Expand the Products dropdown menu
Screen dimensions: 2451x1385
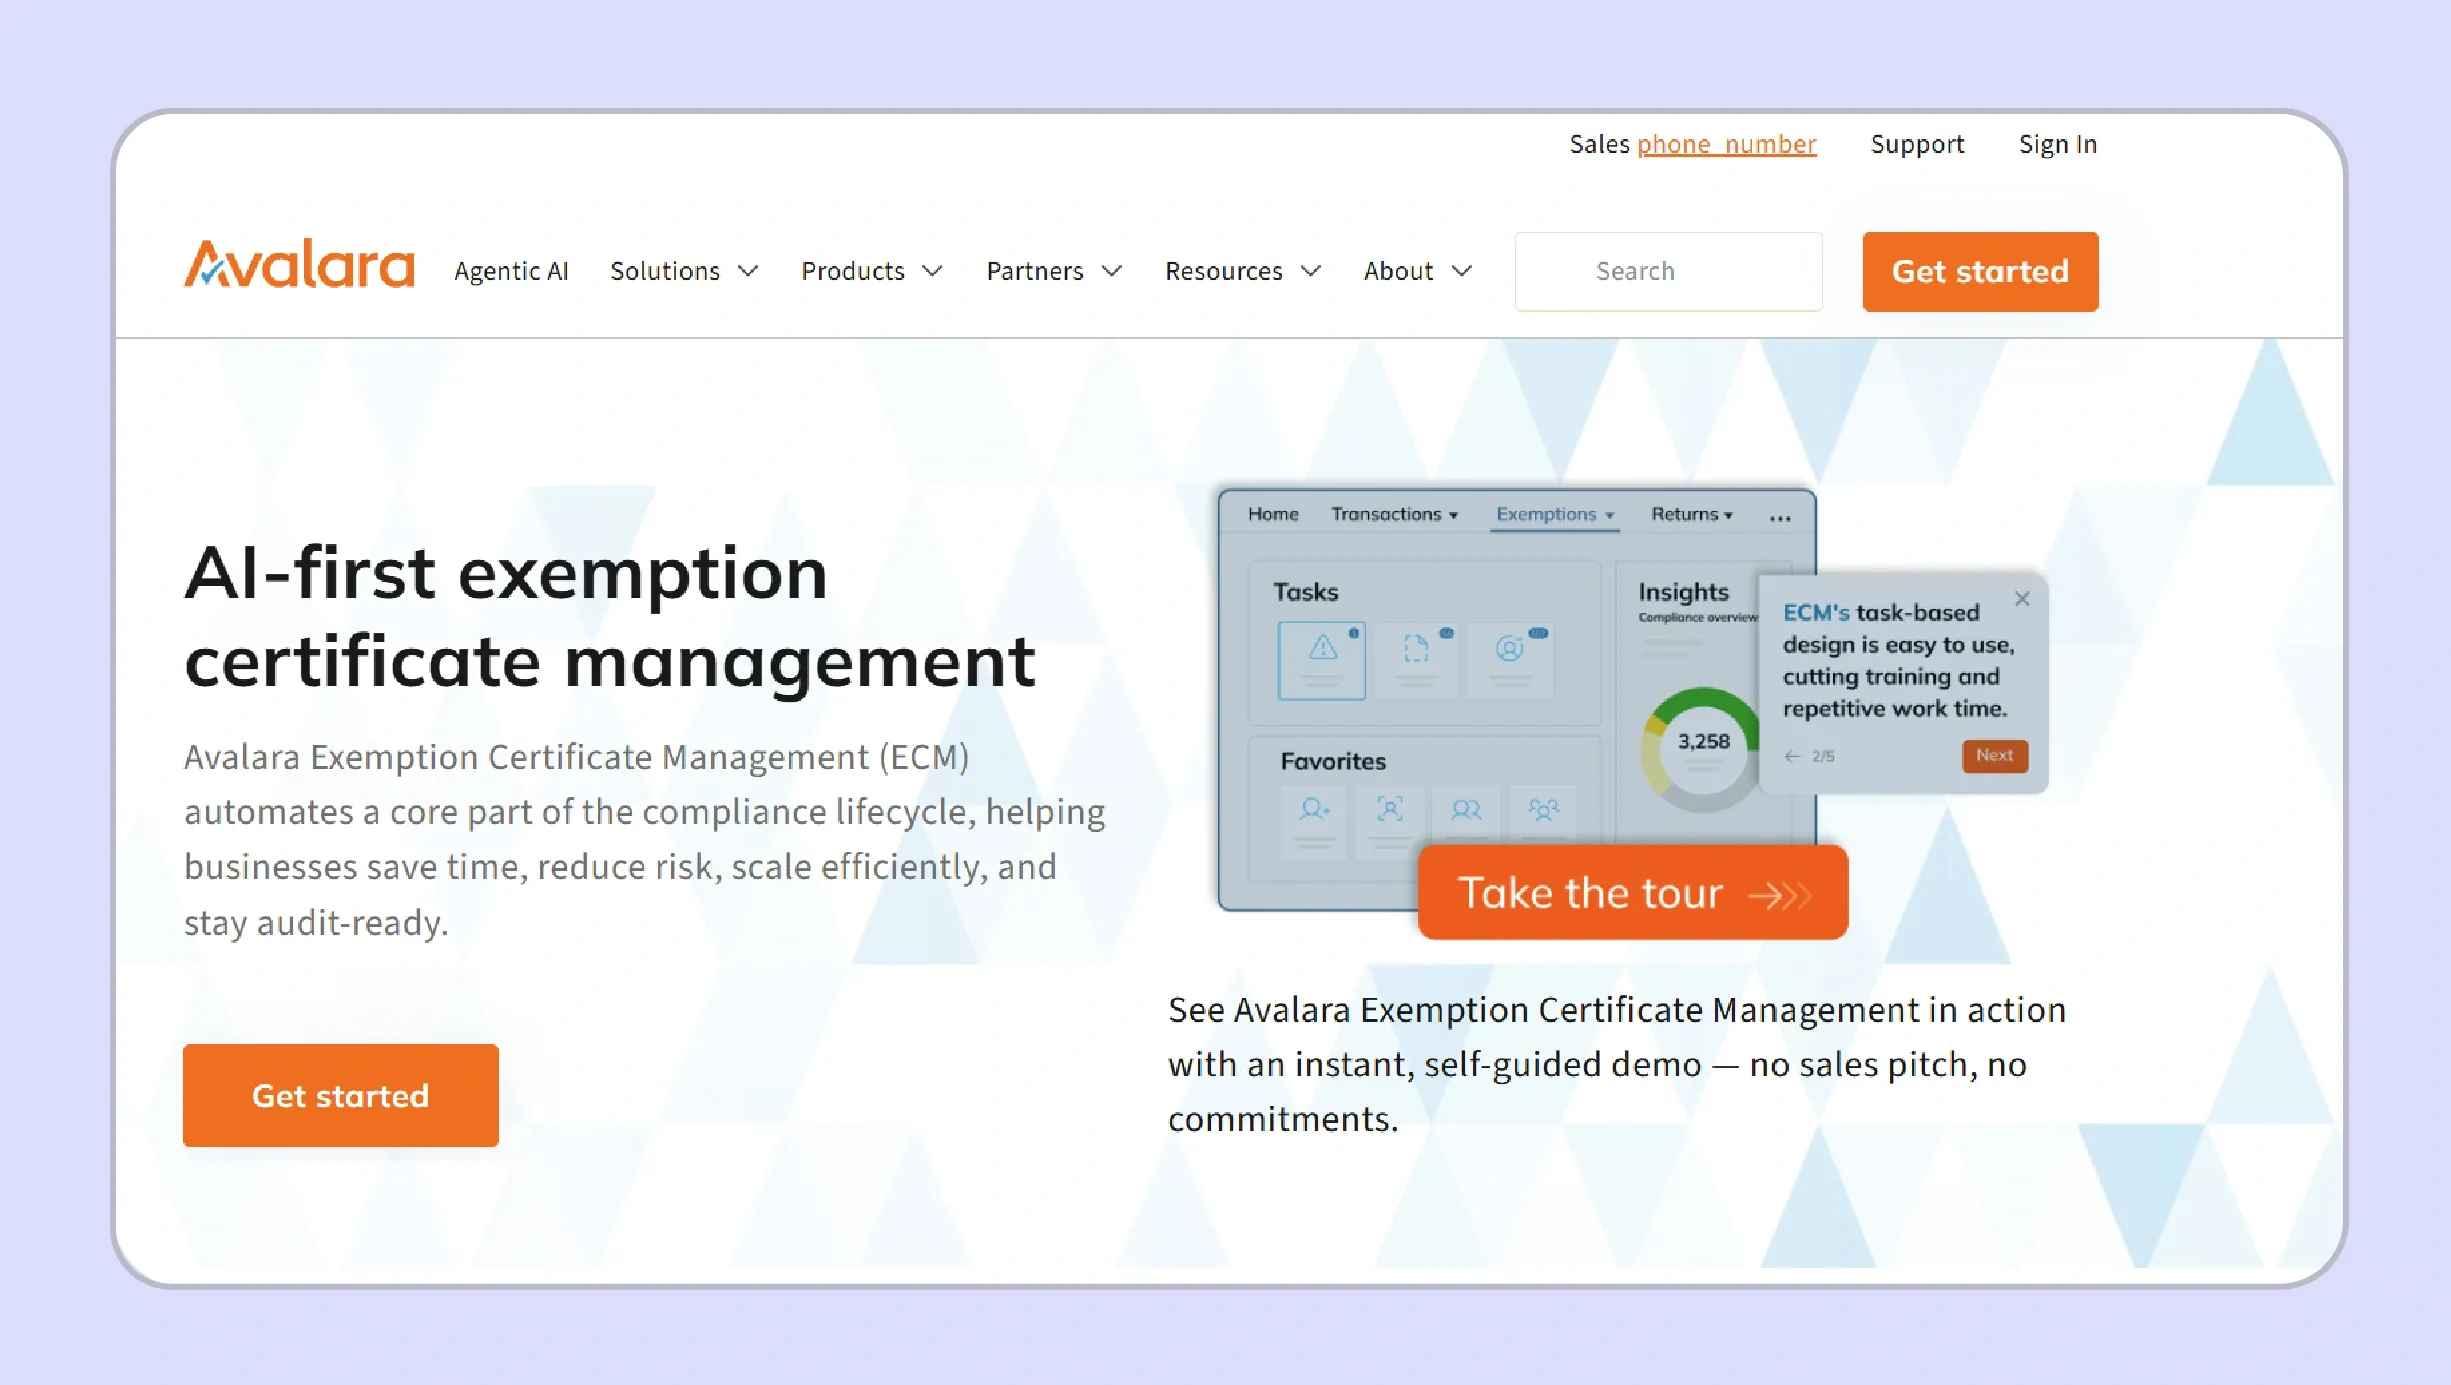[871, 271]
